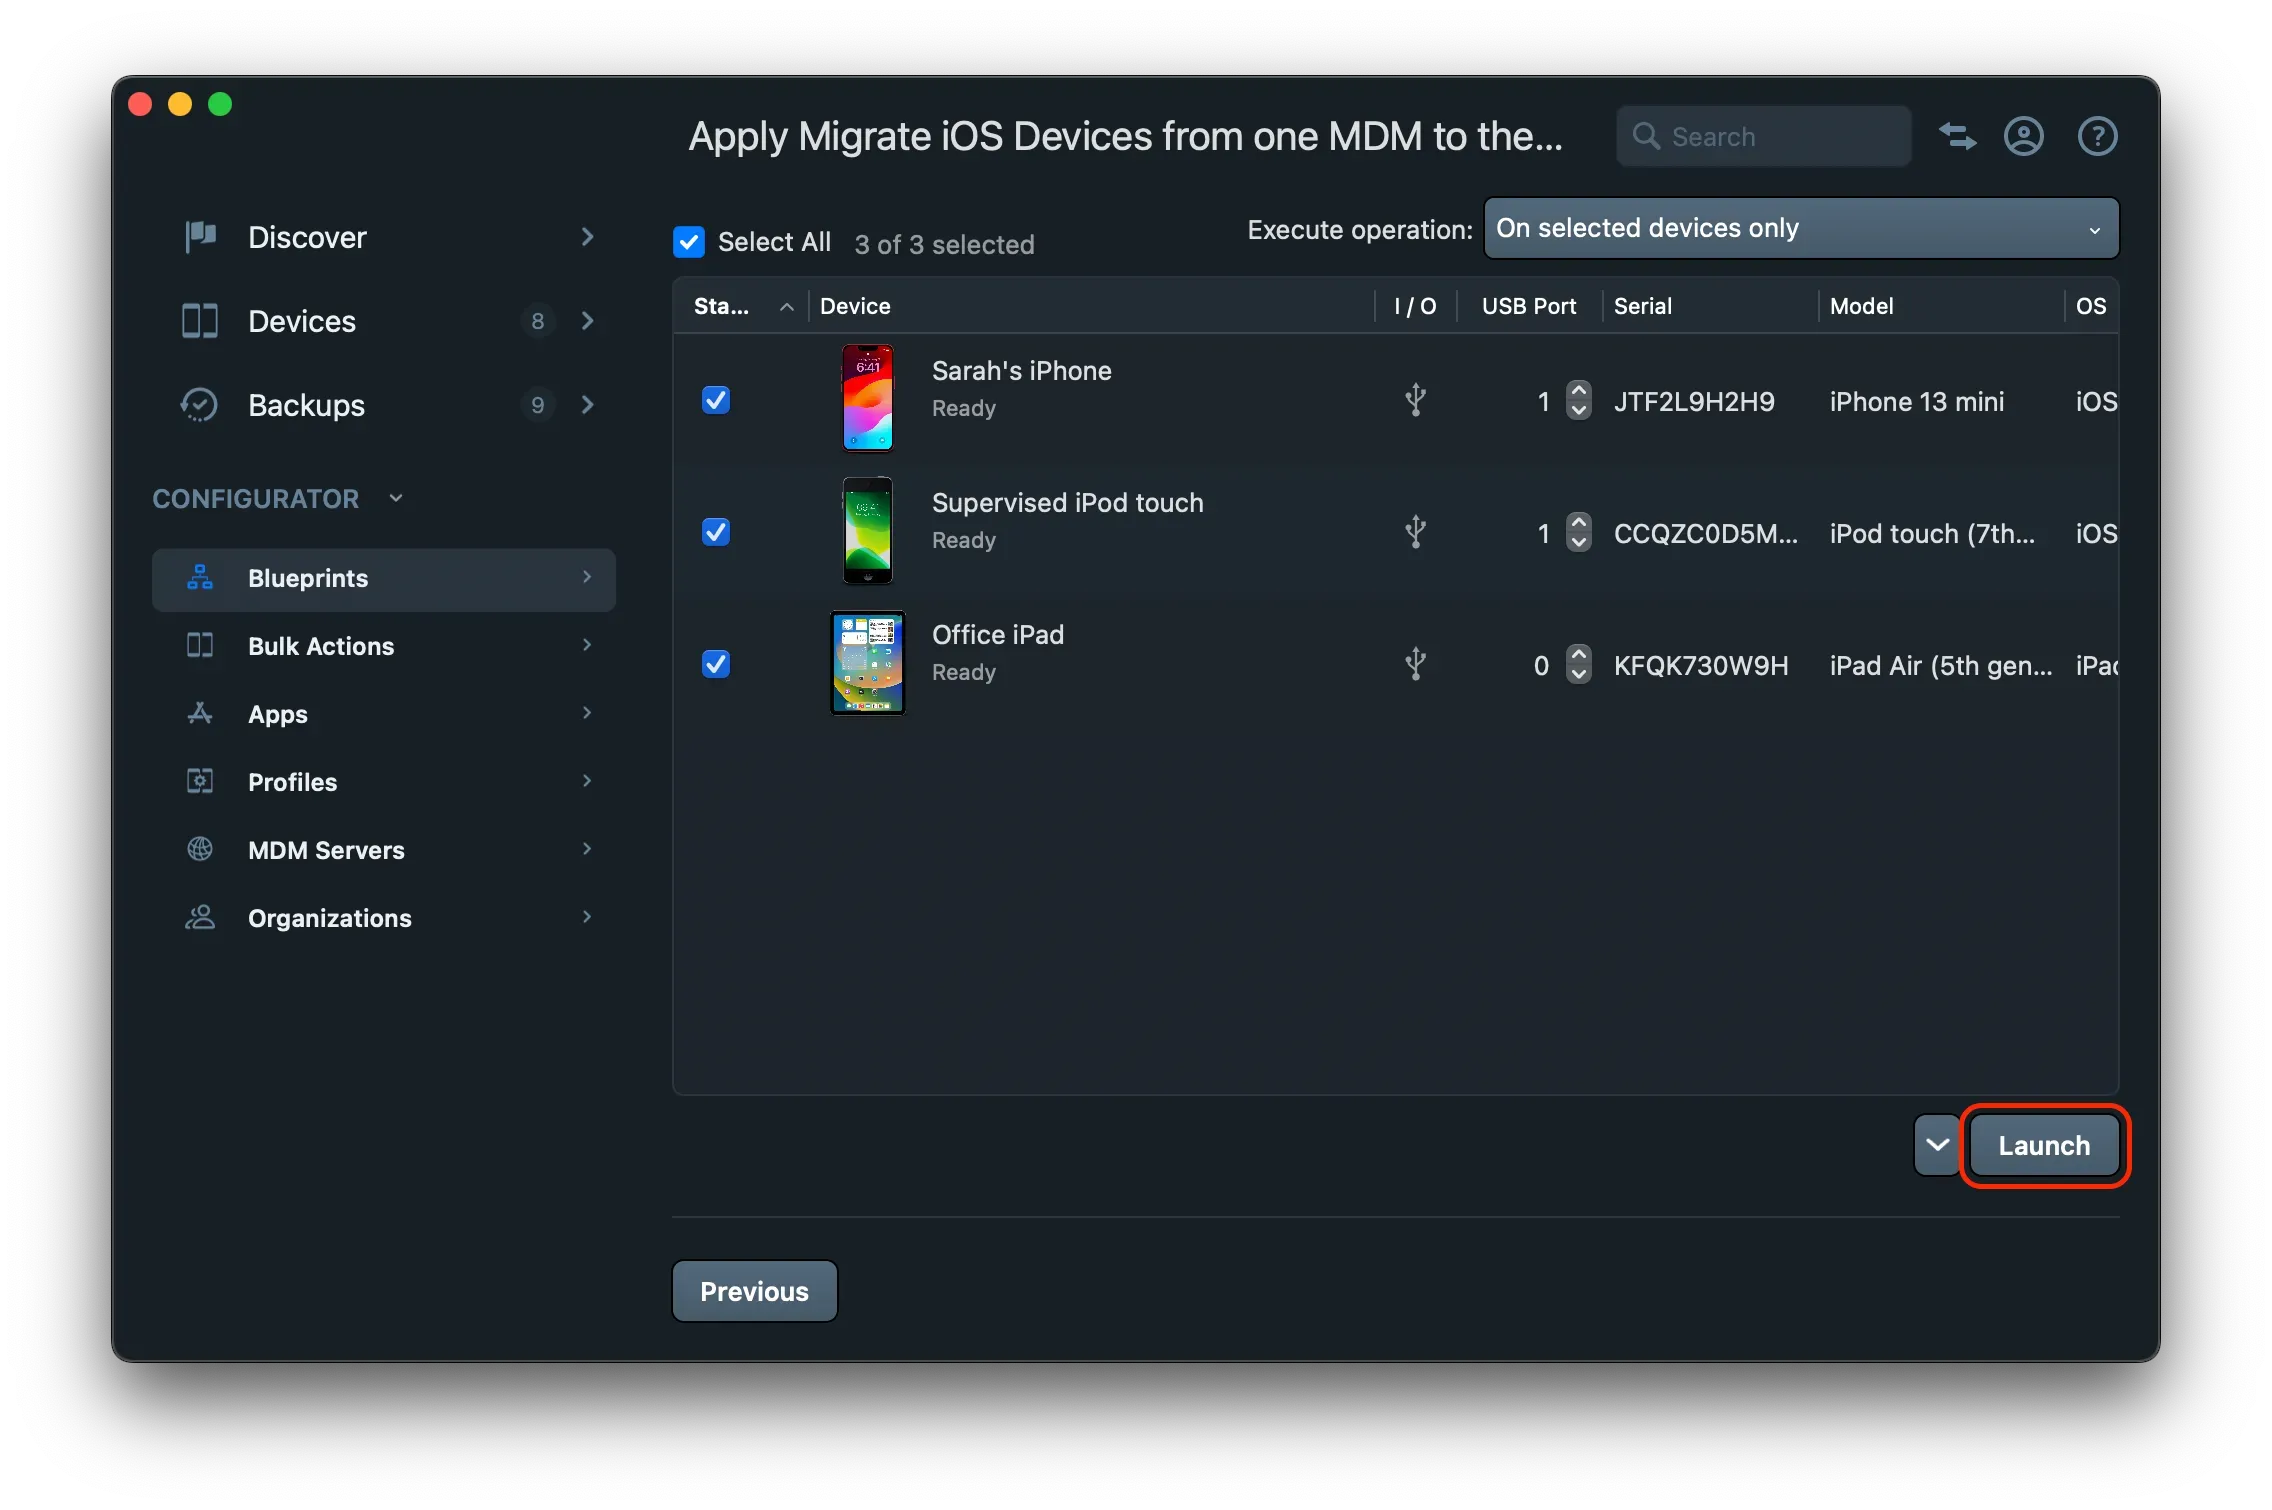Open the MDM Servers globe icon
The width and height of the screenshot is (2272, 1510).
[x=199, y=849]
